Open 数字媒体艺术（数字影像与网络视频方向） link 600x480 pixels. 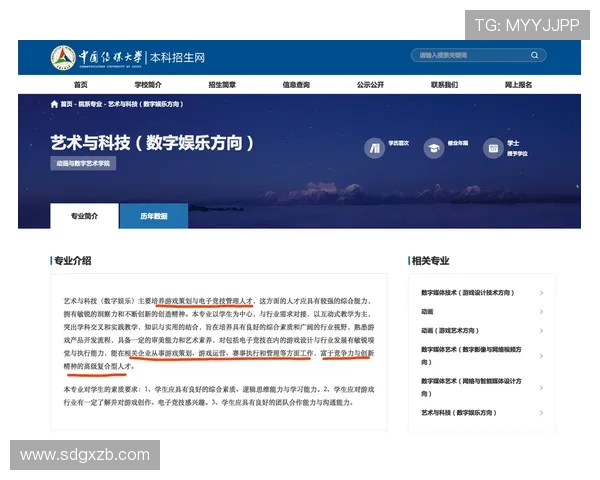(x=471, y=356)
